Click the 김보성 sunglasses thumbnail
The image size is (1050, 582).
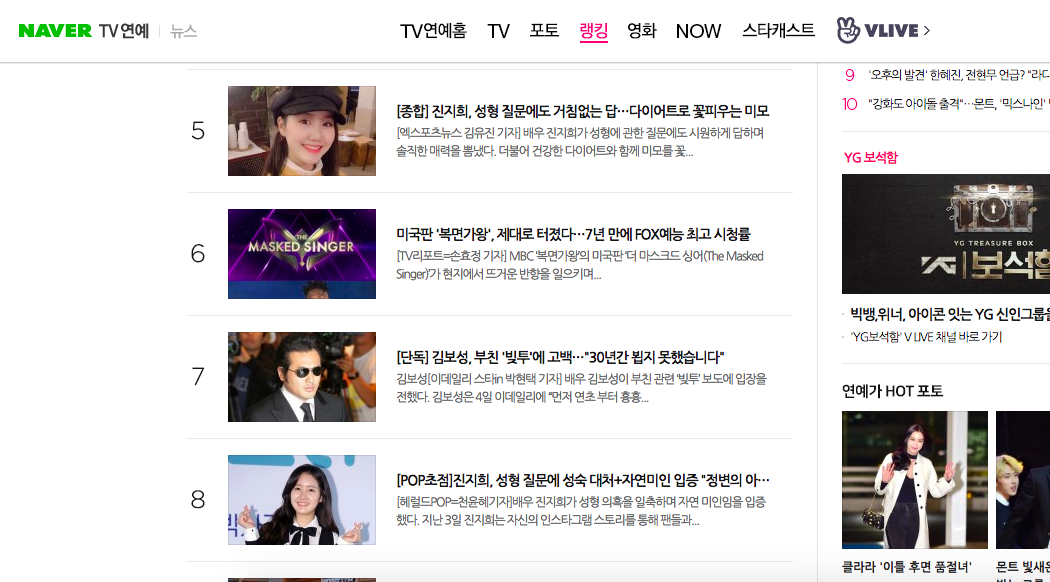(301, 377)
